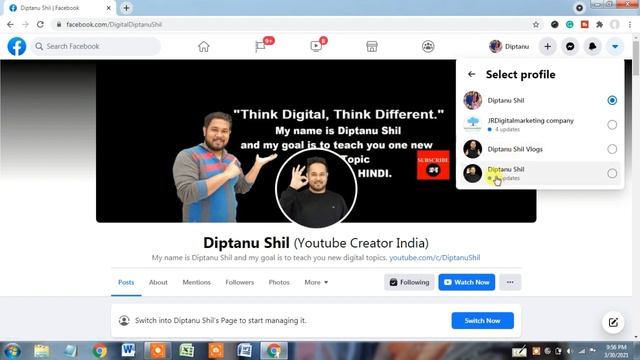
Task: Open File Explorer from taskbar
Action: [41, 351]
